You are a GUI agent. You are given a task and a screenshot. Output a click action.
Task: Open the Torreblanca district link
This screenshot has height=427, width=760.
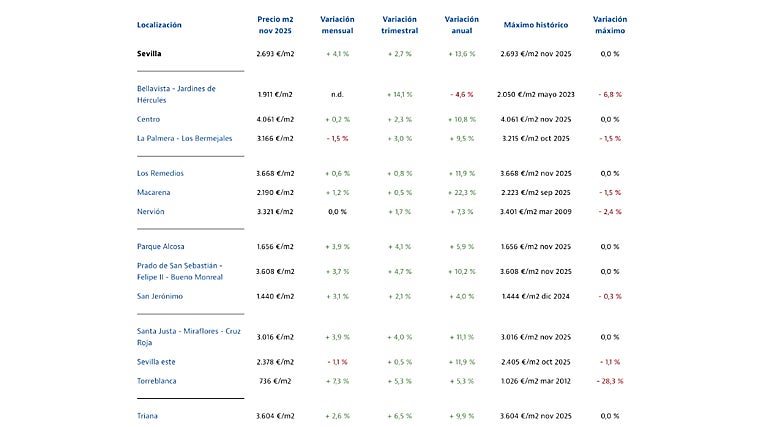[x=158, y=380]
